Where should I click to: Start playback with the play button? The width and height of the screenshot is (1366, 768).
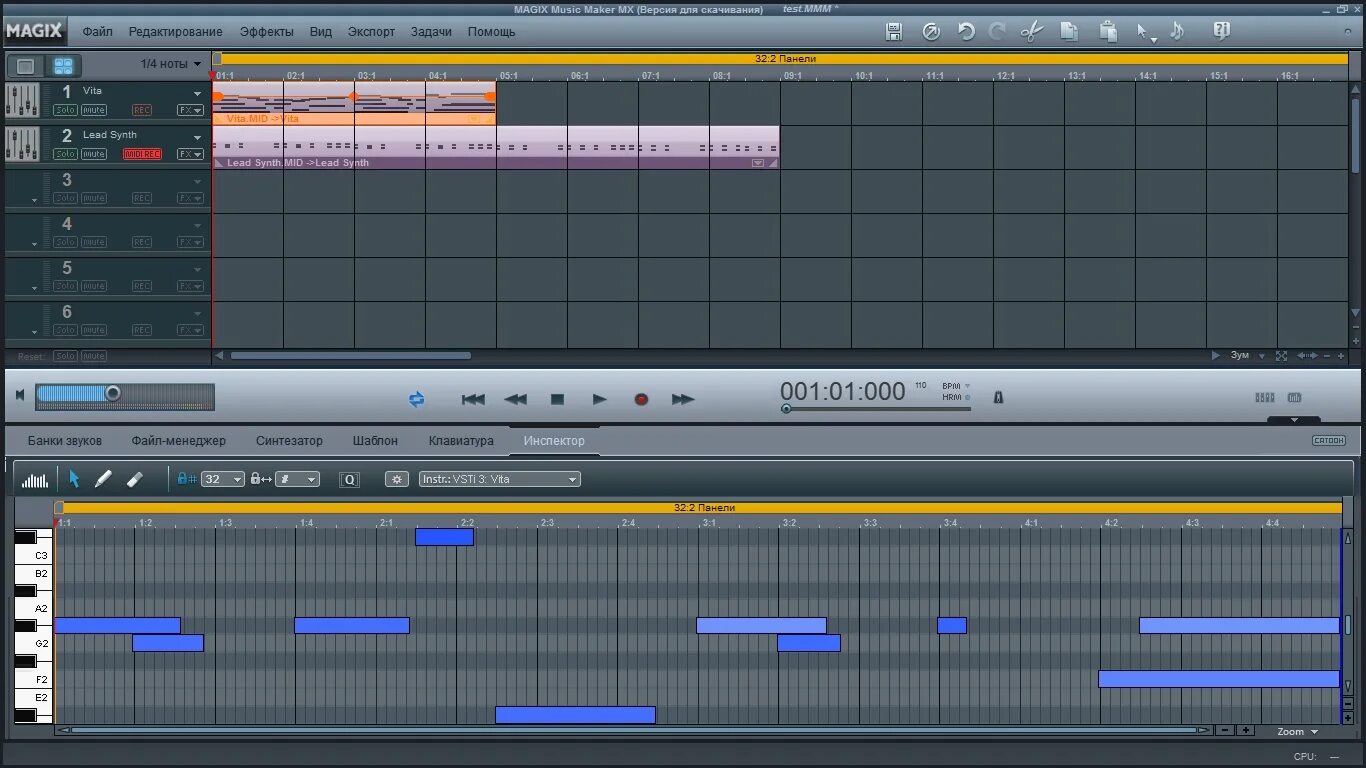(599, 399)
